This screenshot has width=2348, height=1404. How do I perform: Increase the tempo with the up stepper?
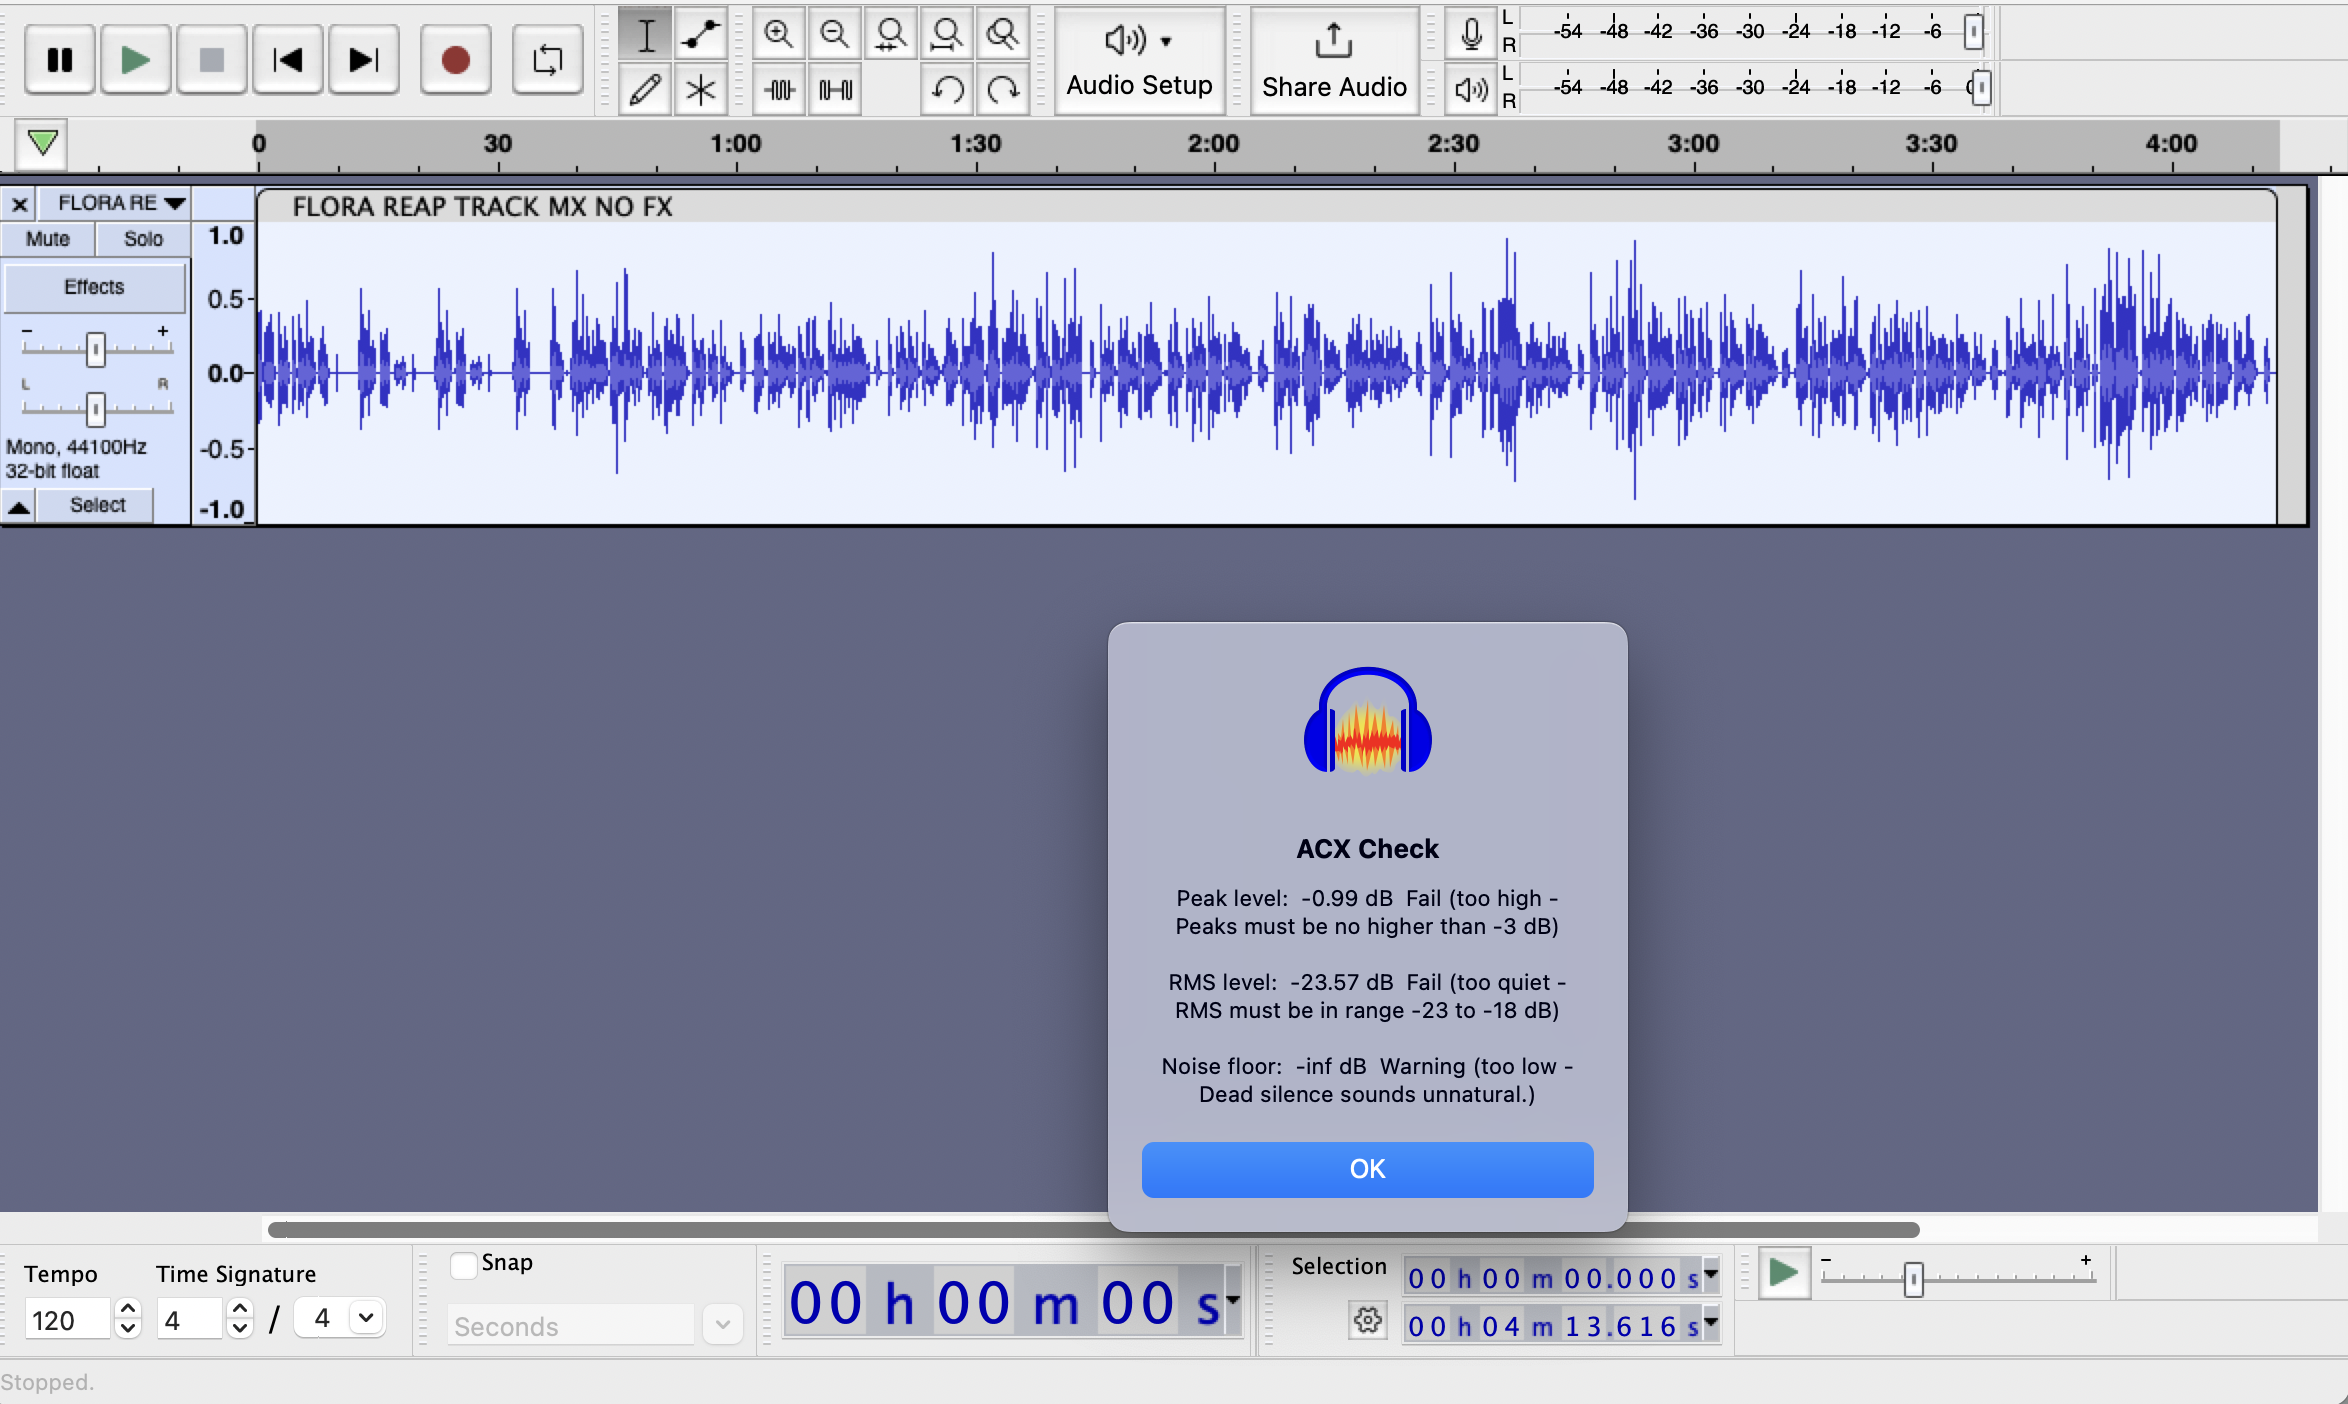[127, 1309]
